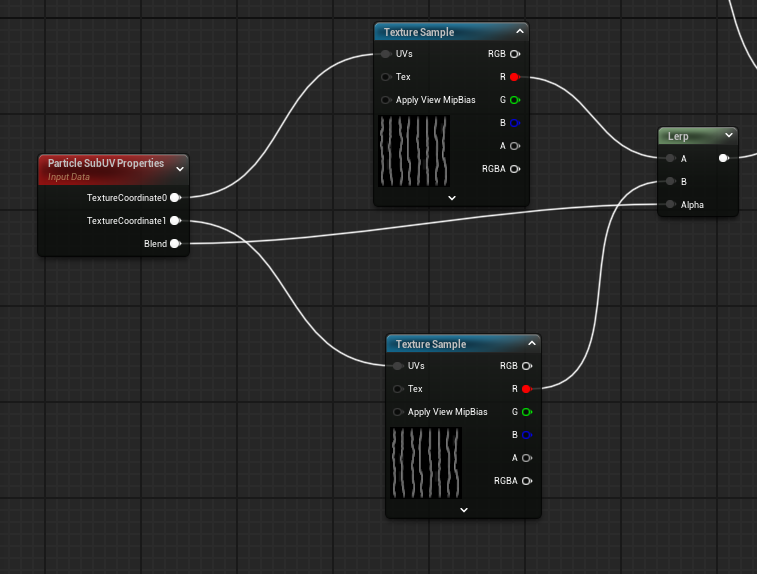Click the TextureCoordinate1 output pin
757x574 pixels.
175,221
